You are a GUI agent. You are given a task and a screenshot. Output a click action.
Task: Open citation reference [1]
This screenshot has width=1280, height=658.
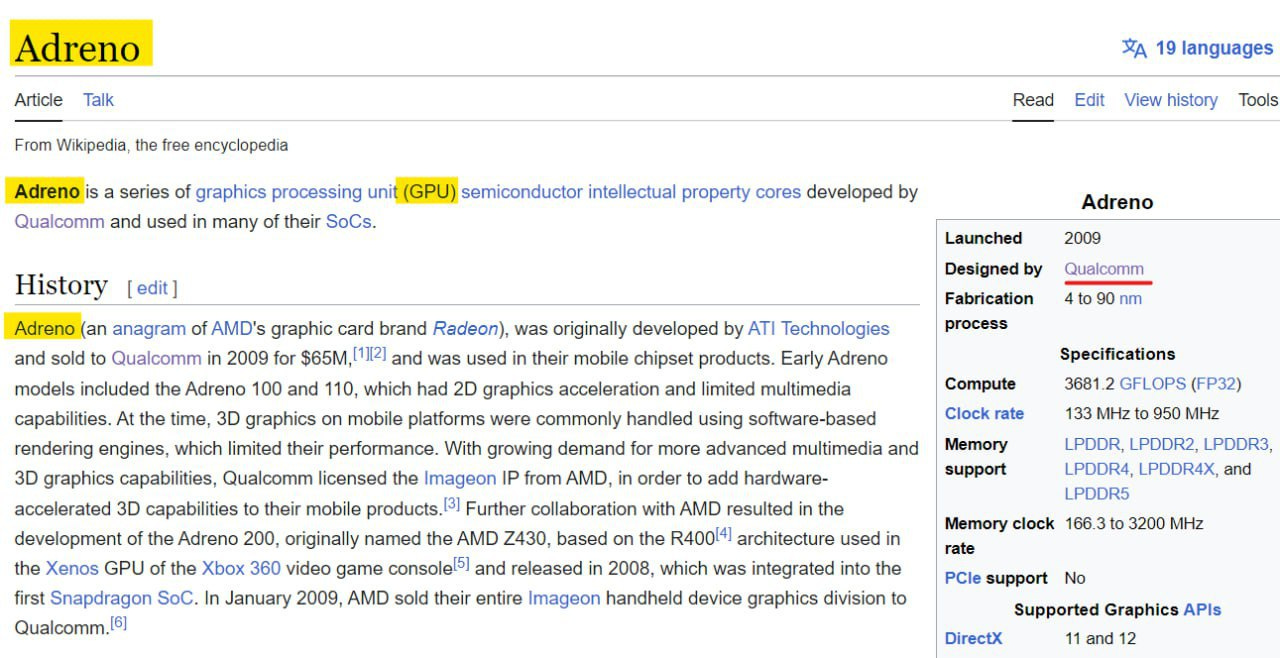361,352
